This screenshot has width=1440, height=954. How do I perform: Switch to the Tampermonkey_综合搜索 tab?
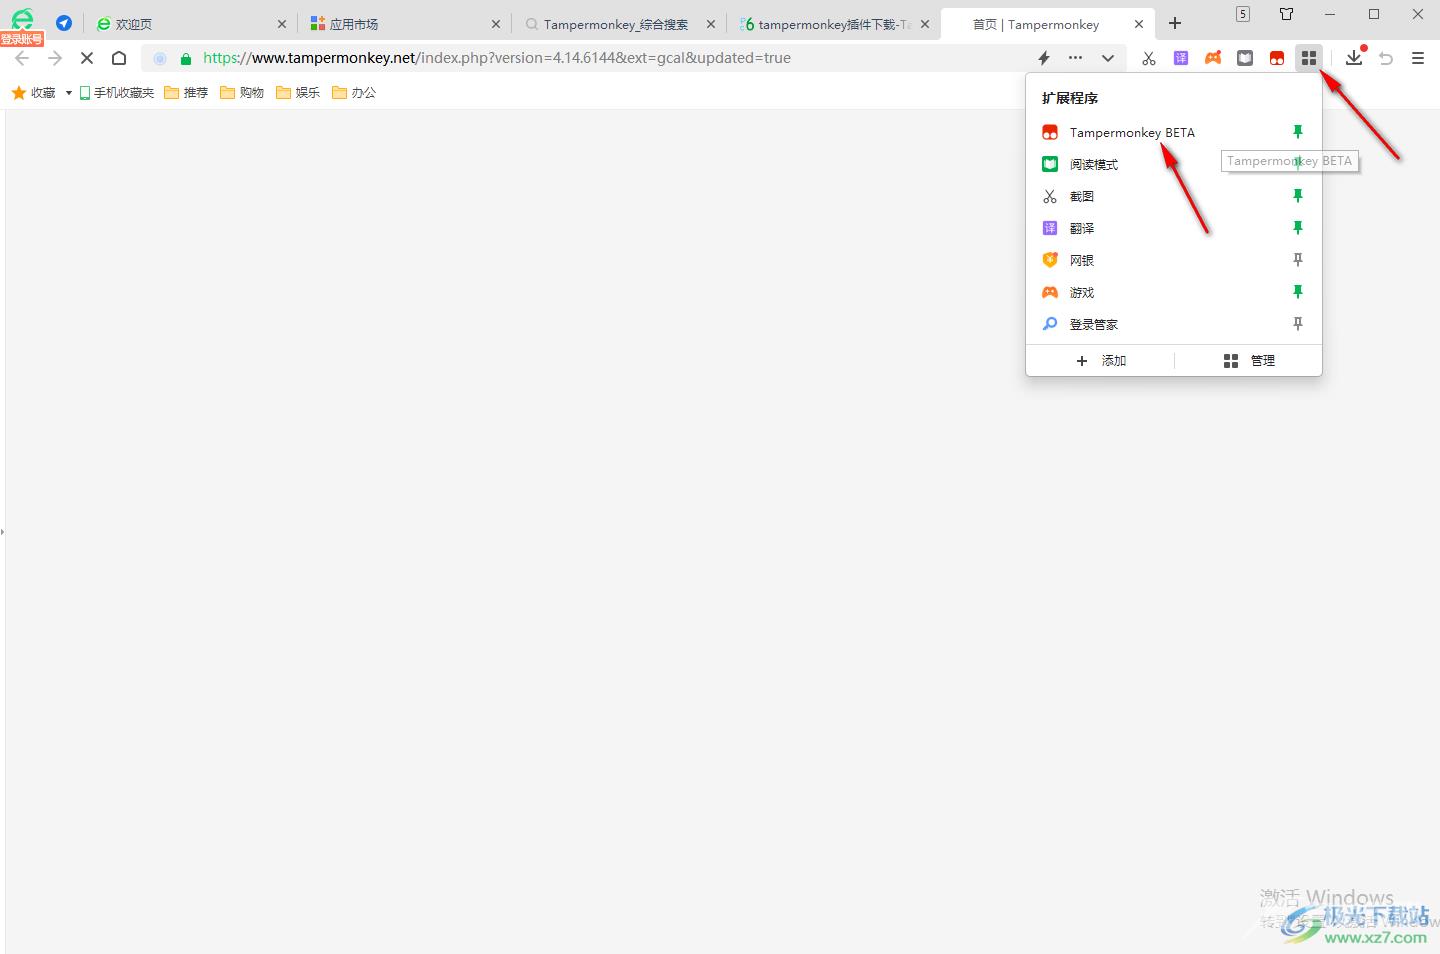point(620,24)
